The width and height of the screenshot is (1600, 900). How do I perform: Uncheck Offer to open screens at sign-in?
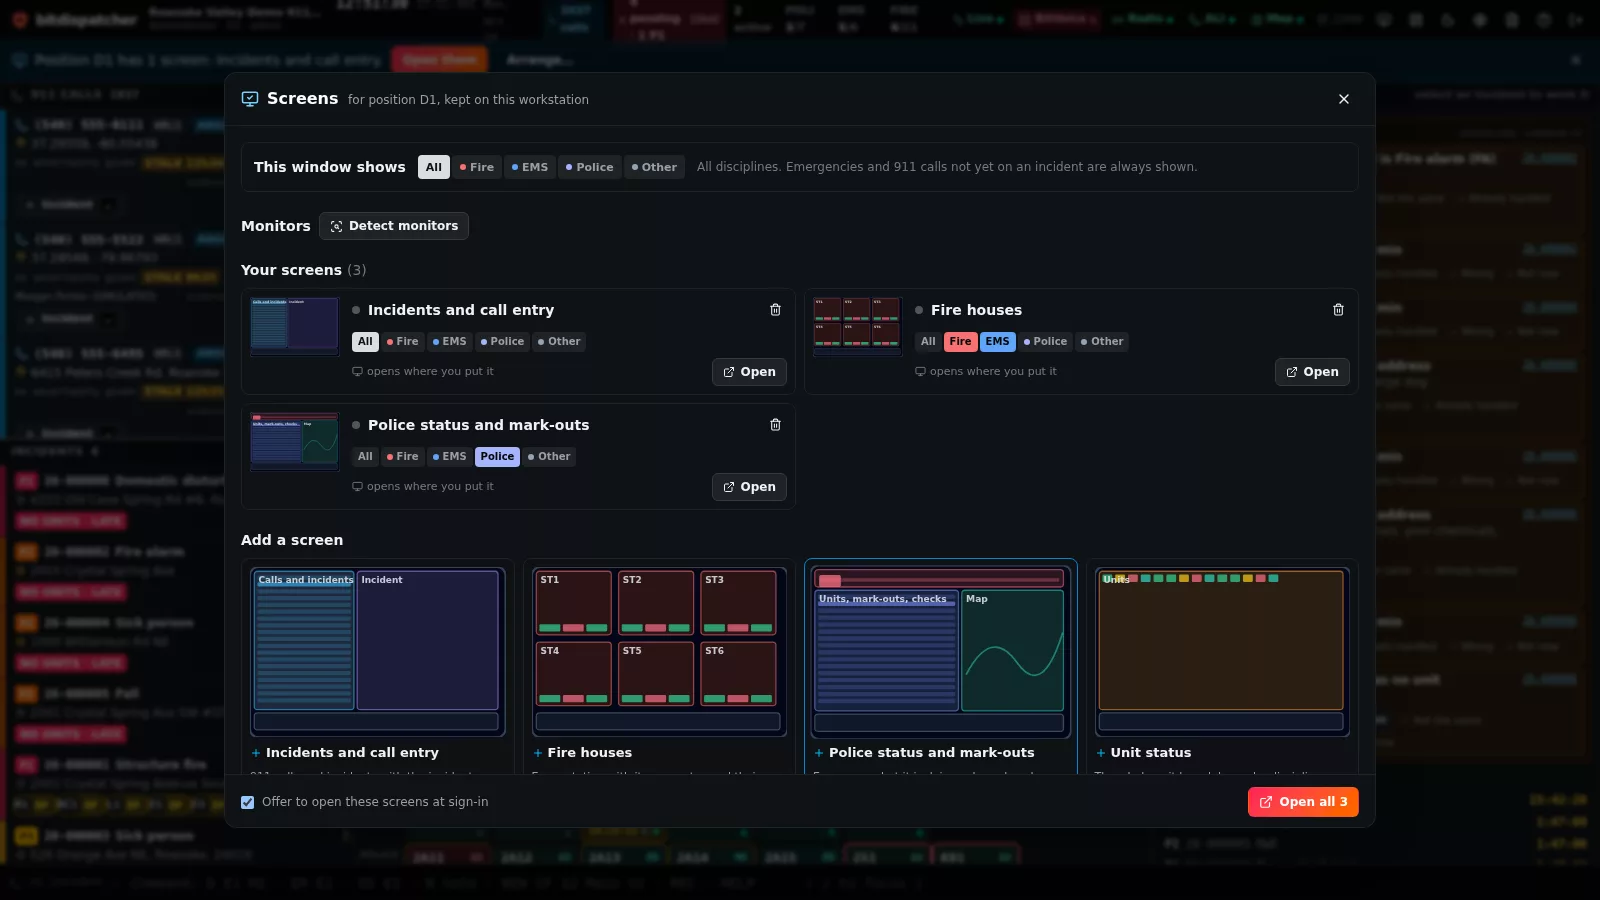248,802
